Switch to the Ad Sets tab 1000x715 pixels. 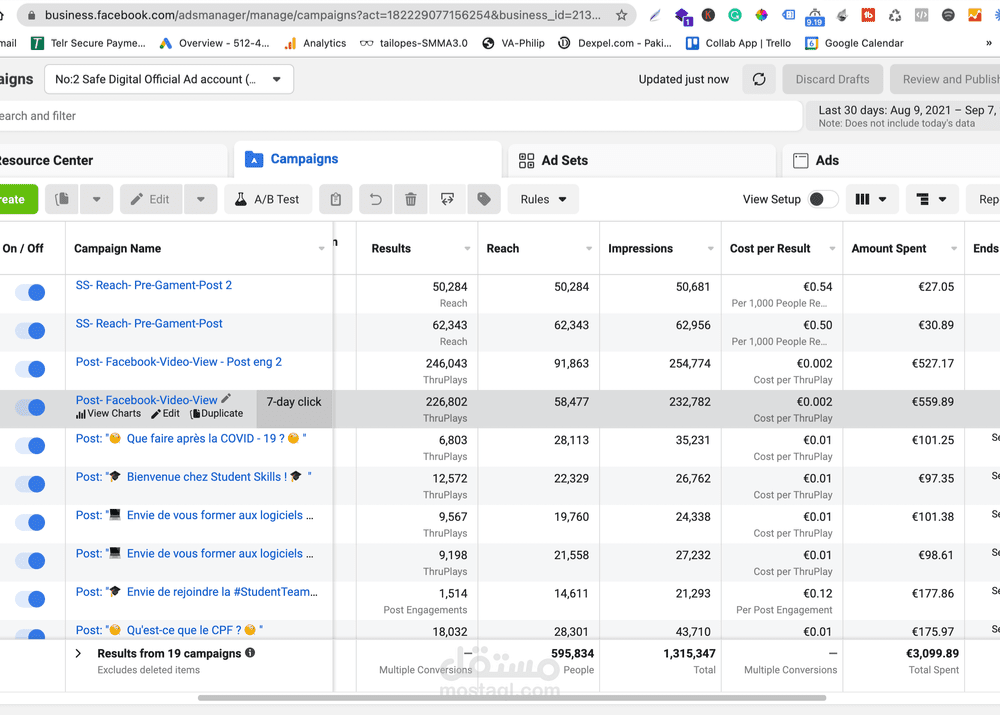point(642,160)
